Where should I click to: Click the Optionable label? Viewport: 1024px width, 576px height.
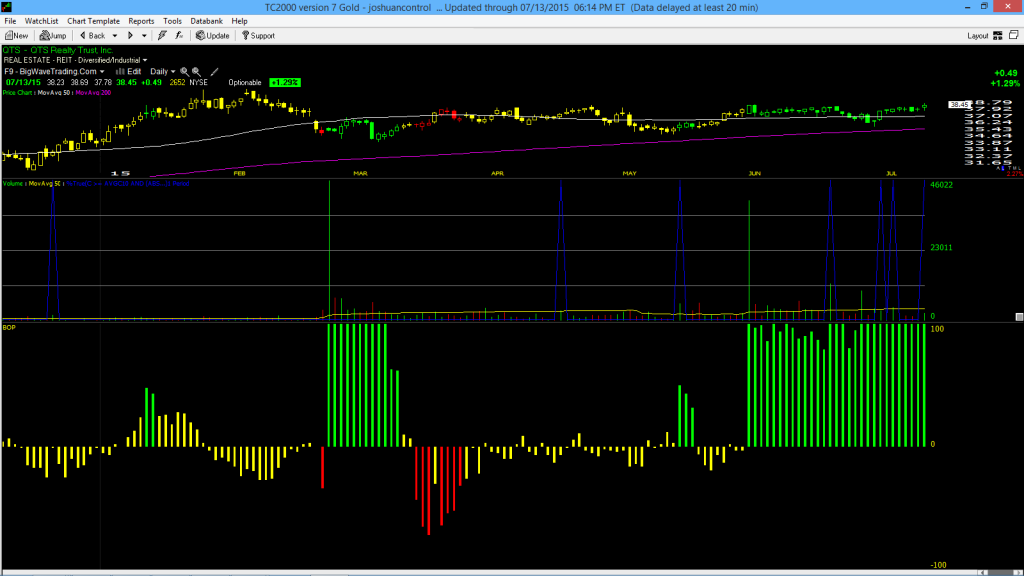(x=245, y=82)
